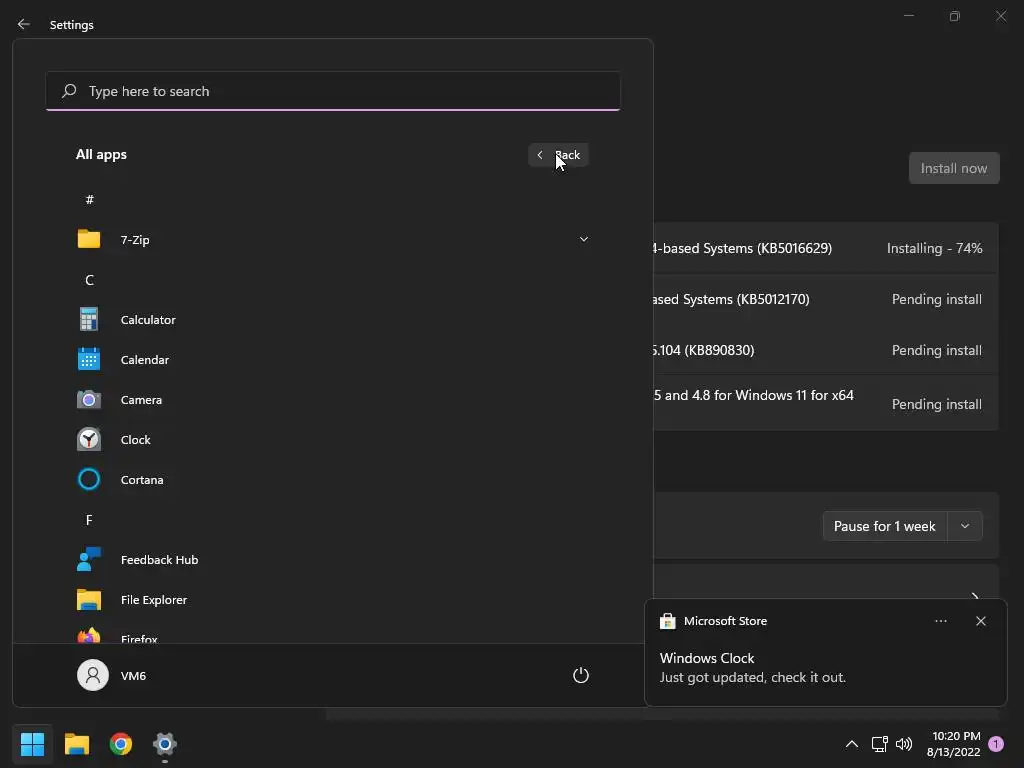
Task: Click the All apps heading
Action: 101,154
